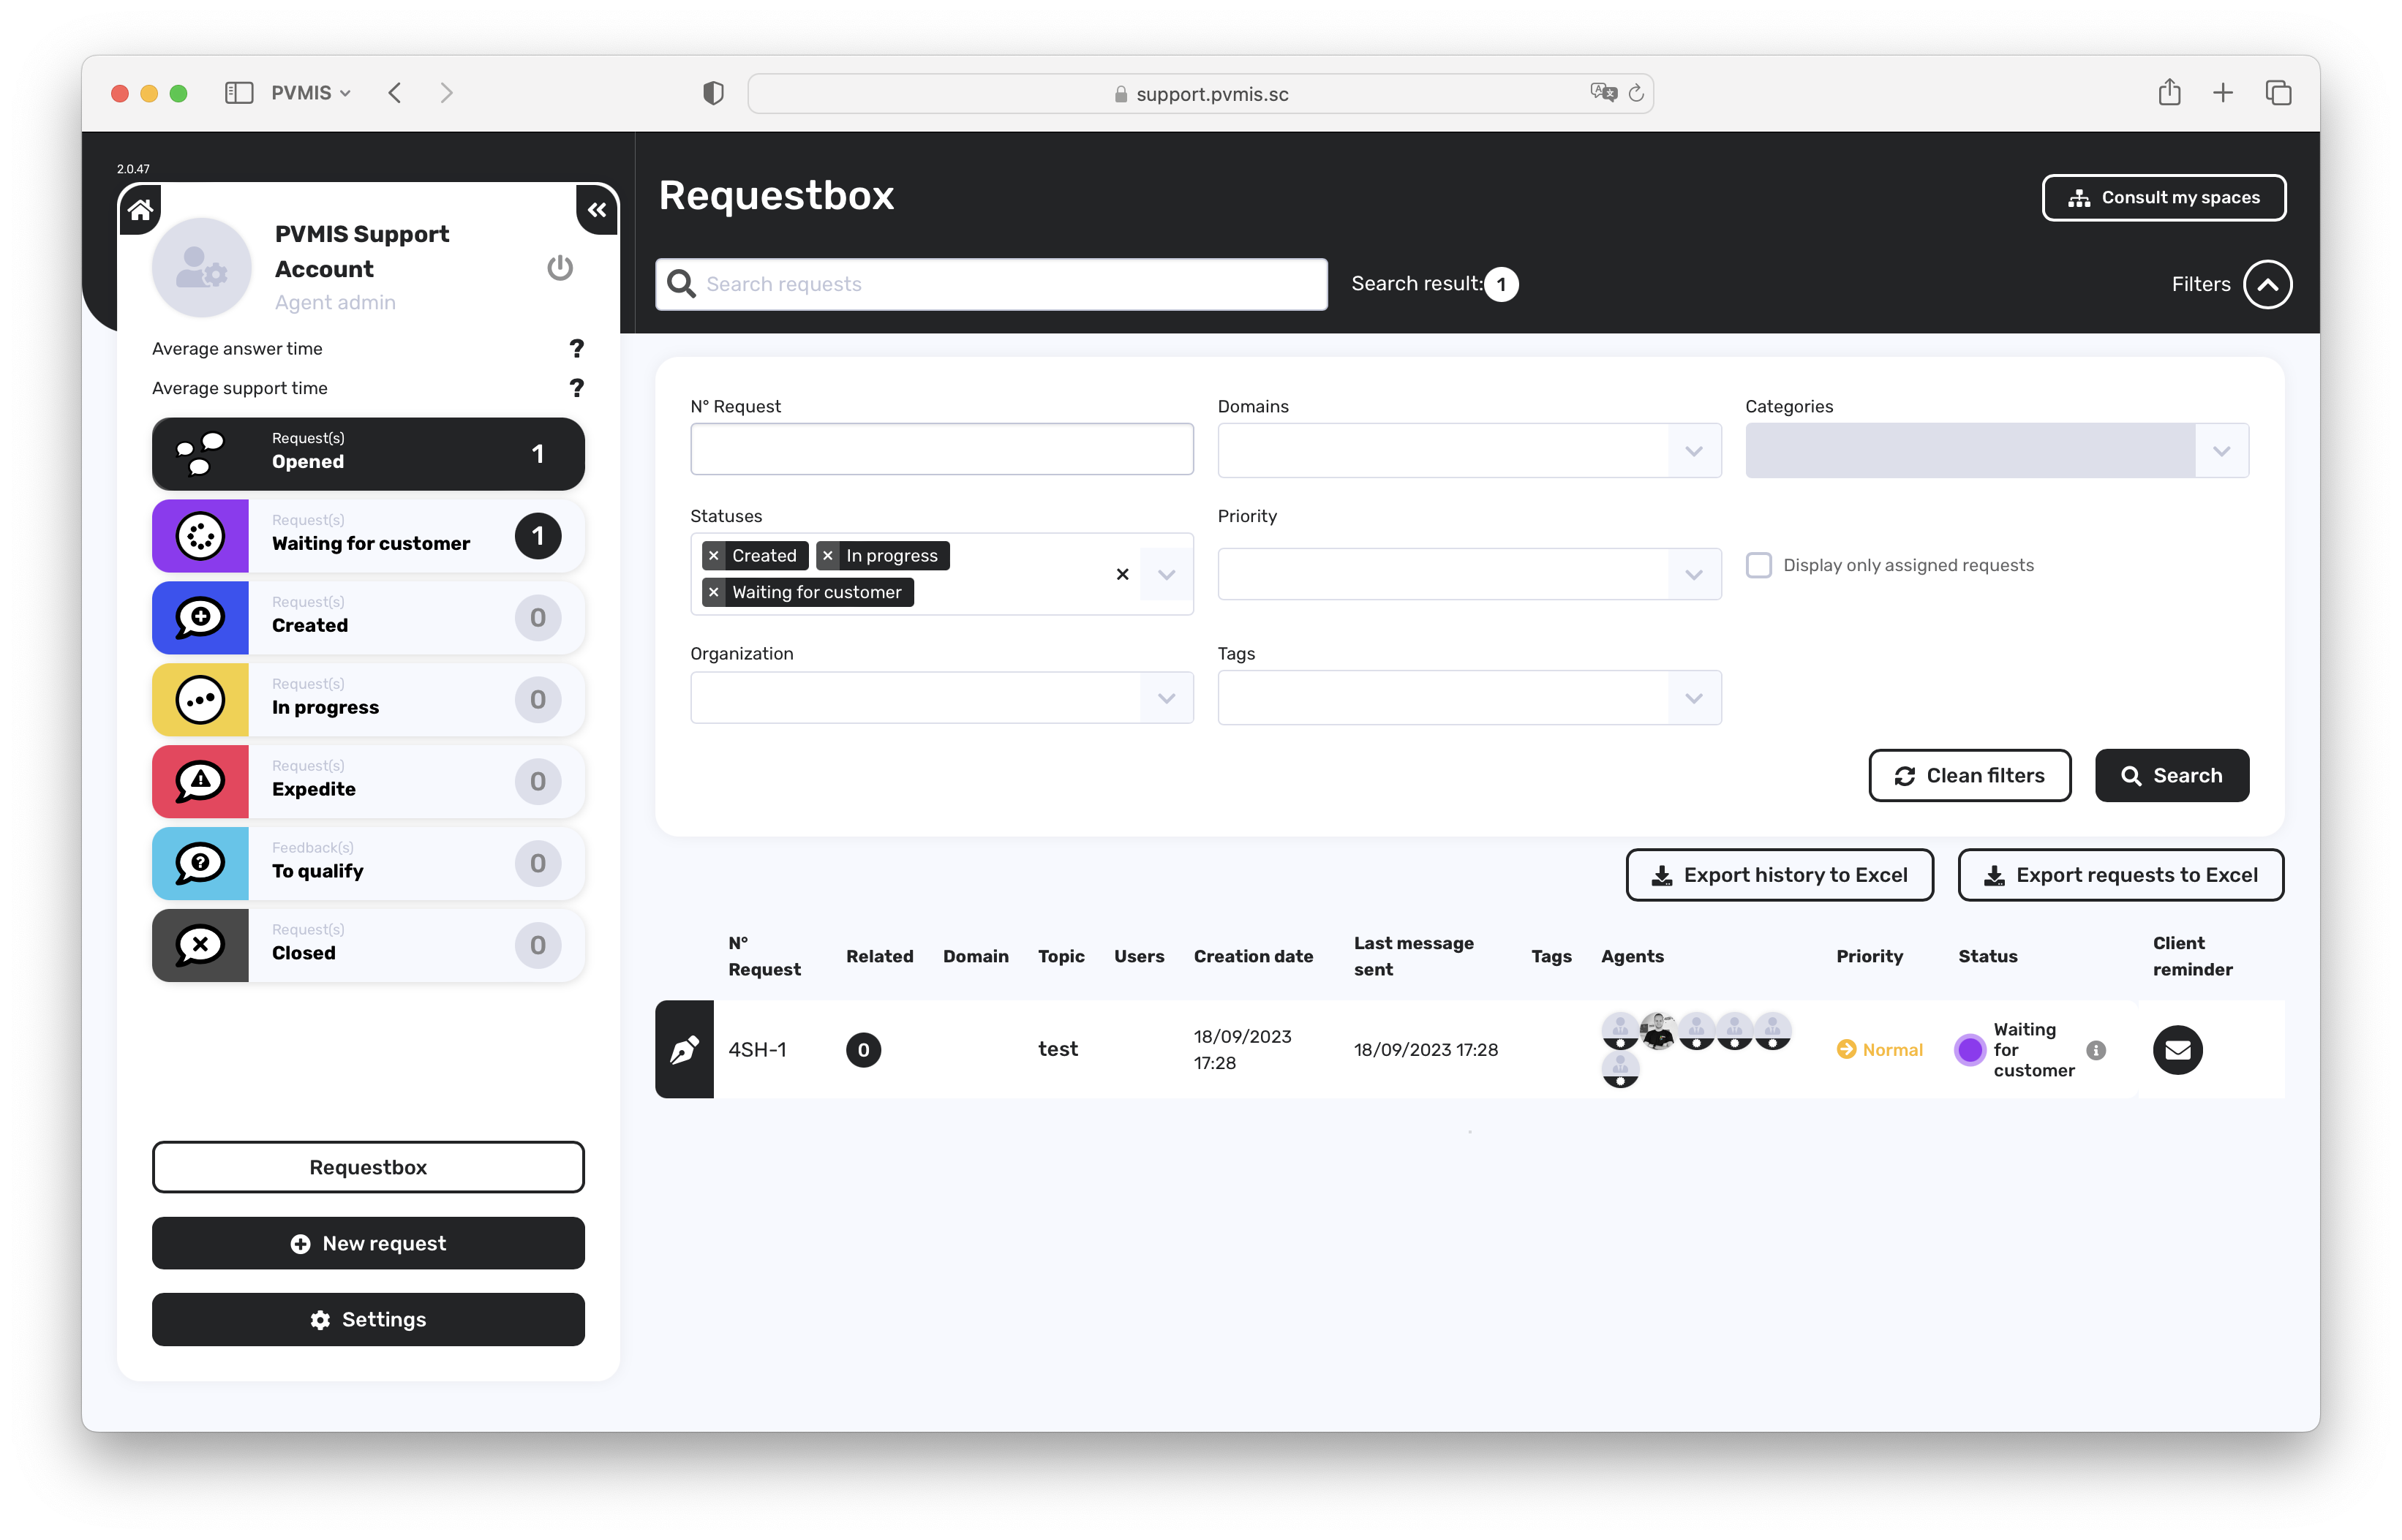Click the Expedite requests warning icon
Screen dimensions: 2402x1540
[200, 781]
